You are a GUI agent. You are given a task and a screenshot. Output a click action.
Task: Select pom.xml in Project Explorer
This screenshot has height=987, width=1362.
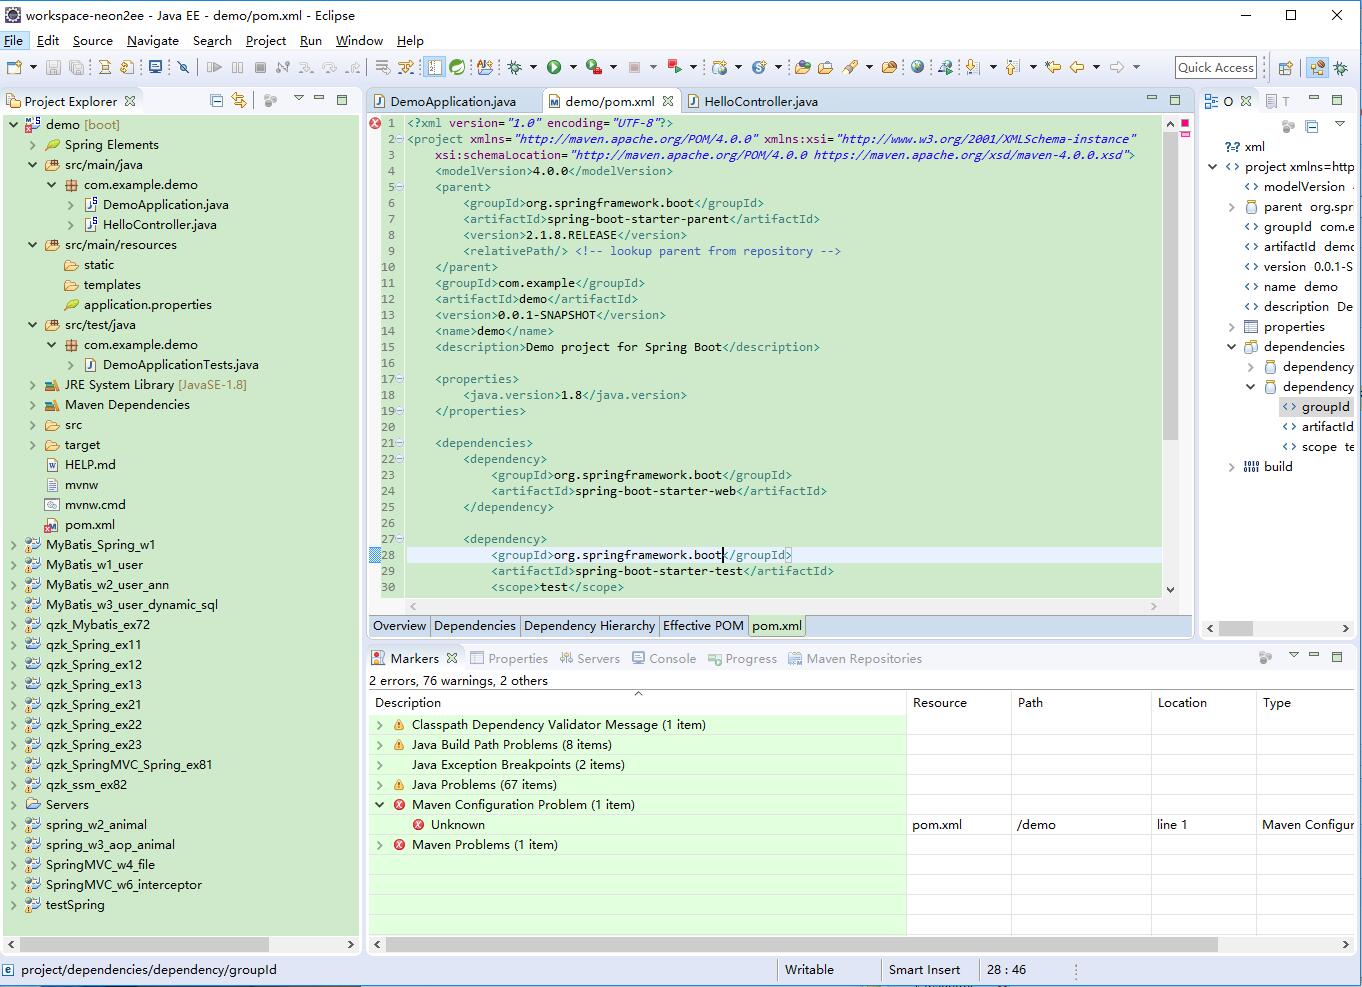point(89,525)
